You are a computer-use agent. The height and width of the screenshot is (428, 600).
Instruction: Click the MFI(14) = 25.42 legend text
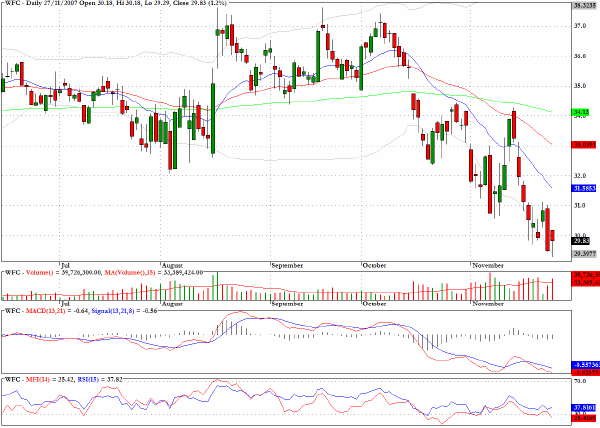tap(50, 379)
